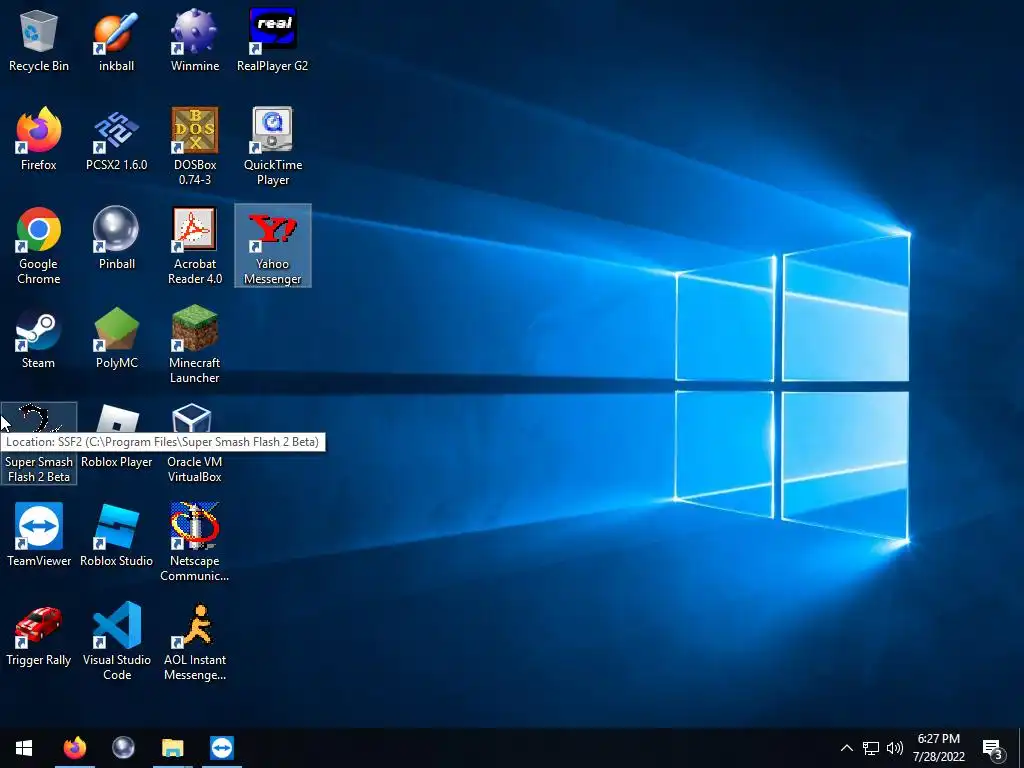
Task: Select the Firefox desktop shortcut
Action: [x=39, y=139]
